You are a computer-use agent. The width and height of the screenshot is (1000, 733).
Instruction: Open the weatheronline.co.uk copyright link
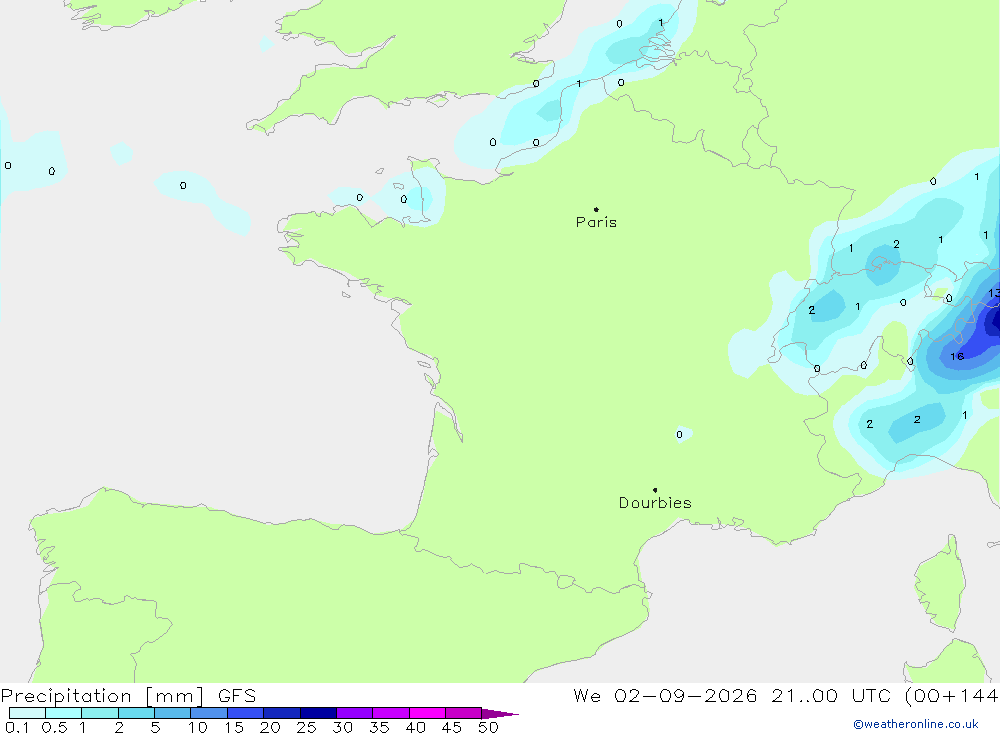pyautogui.click(x=916, y=724)
